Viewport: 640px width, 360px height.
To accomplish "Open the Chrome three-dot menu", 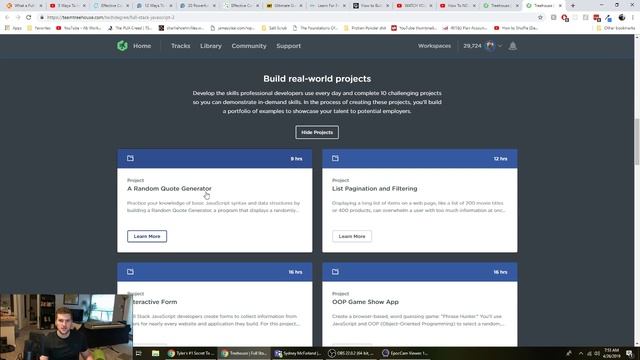I will [633, 18].
